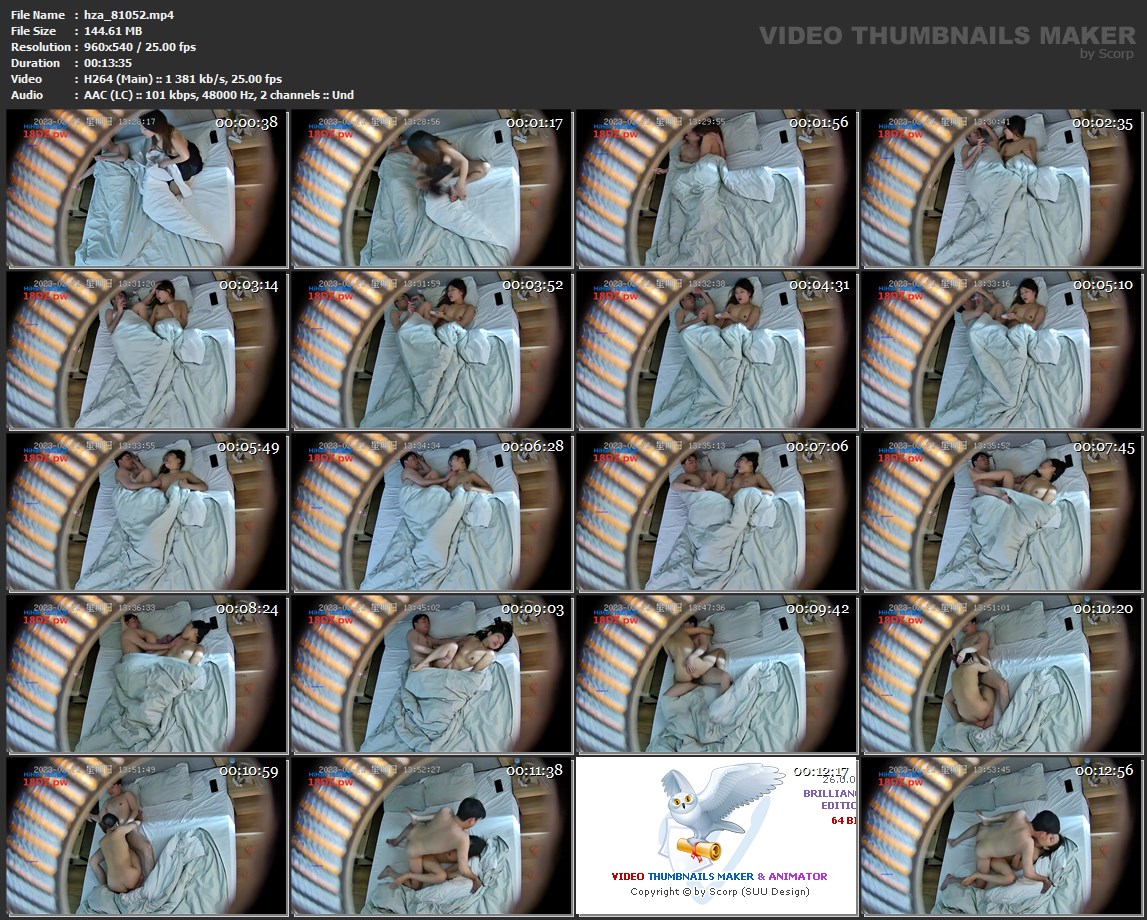
Task: Click the AAC audio codec info line
Action: 218,95
